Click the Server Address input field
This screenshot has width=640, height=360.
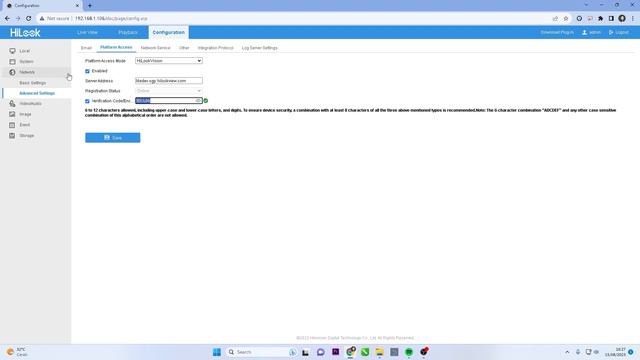tap(169, 81)
